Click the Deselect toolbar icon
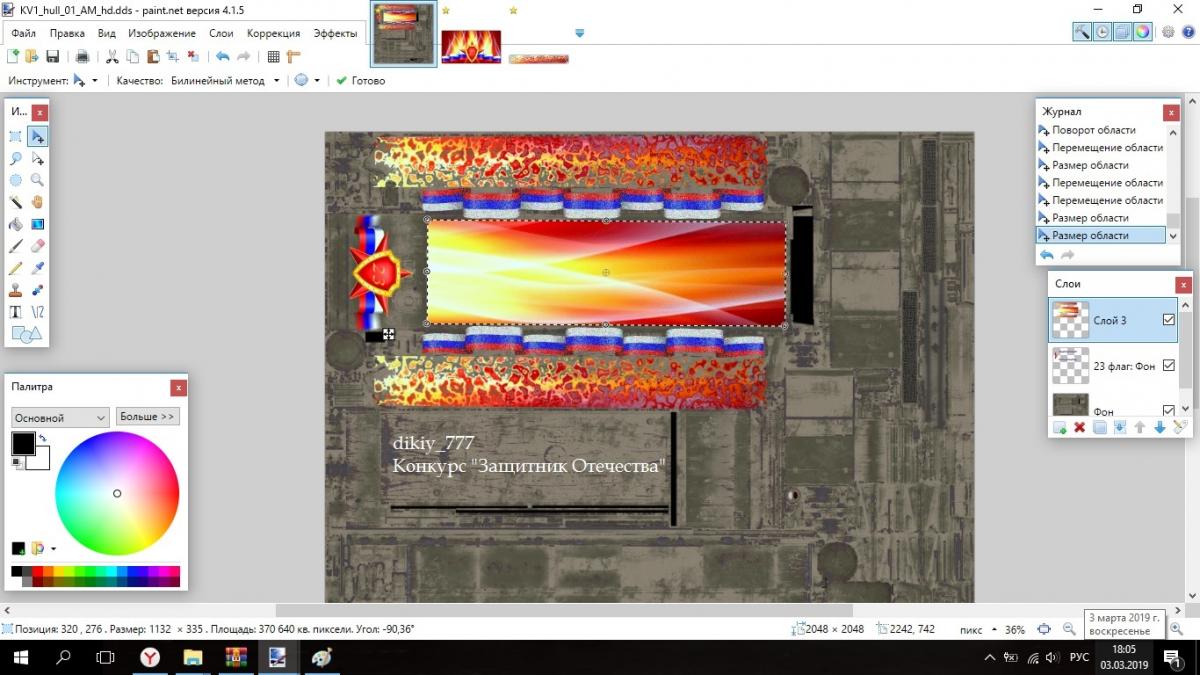This screenshot has height=675, width=1200. pos(193,57)
